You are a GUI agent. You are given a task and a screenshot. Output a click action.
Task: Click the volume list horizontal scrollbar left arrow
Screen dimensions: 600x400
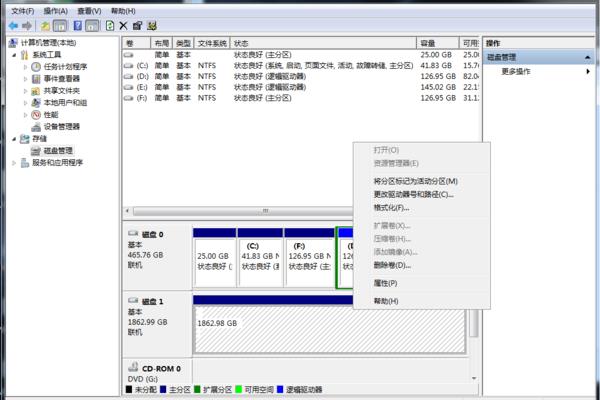coord(128,211)
